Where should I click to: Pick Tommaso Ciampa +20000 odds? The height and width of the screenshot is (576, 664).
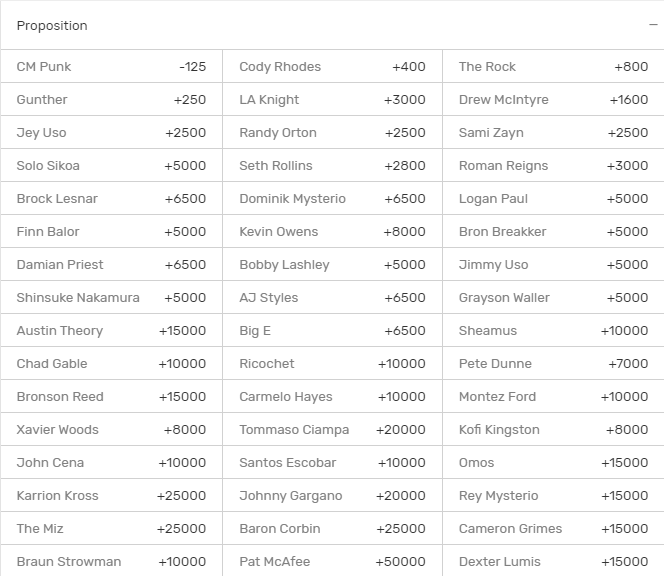(332, 430)
